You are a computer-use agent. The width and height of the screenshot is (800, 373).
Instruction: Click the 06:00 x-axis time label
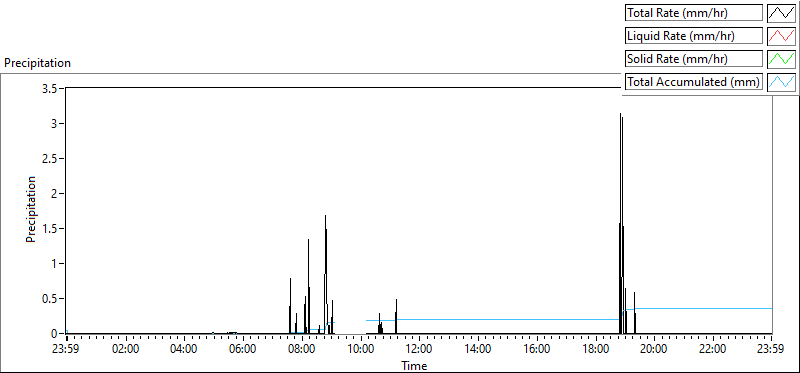pos(243,350)
